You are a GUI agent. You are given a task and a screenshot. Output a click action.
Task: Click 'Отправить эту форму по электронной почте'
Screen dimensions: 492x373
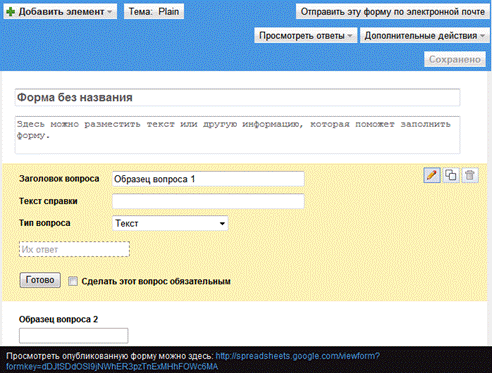(x=393, y=12)
